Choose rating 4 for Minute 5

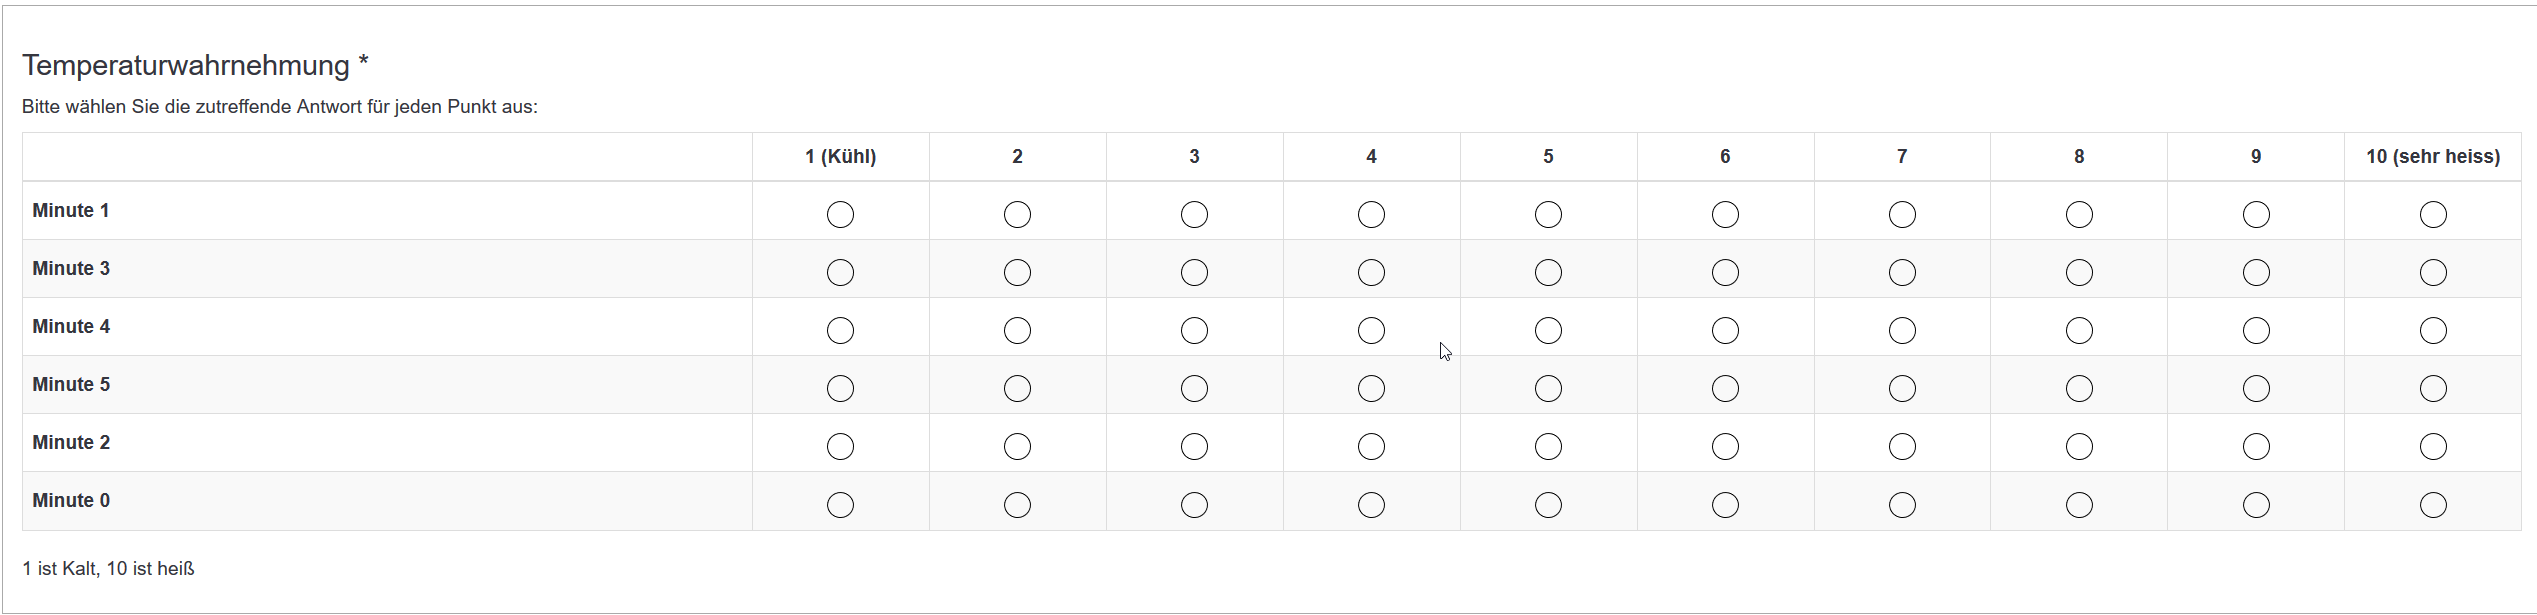point(1371,389)
